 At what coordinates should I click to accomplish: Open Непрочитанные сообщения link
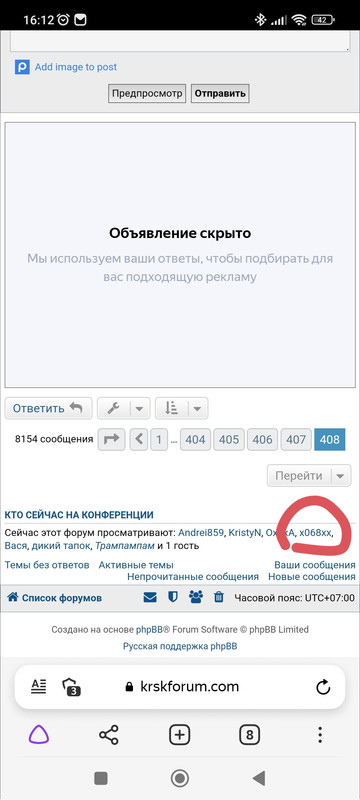(x=193, y=577)
